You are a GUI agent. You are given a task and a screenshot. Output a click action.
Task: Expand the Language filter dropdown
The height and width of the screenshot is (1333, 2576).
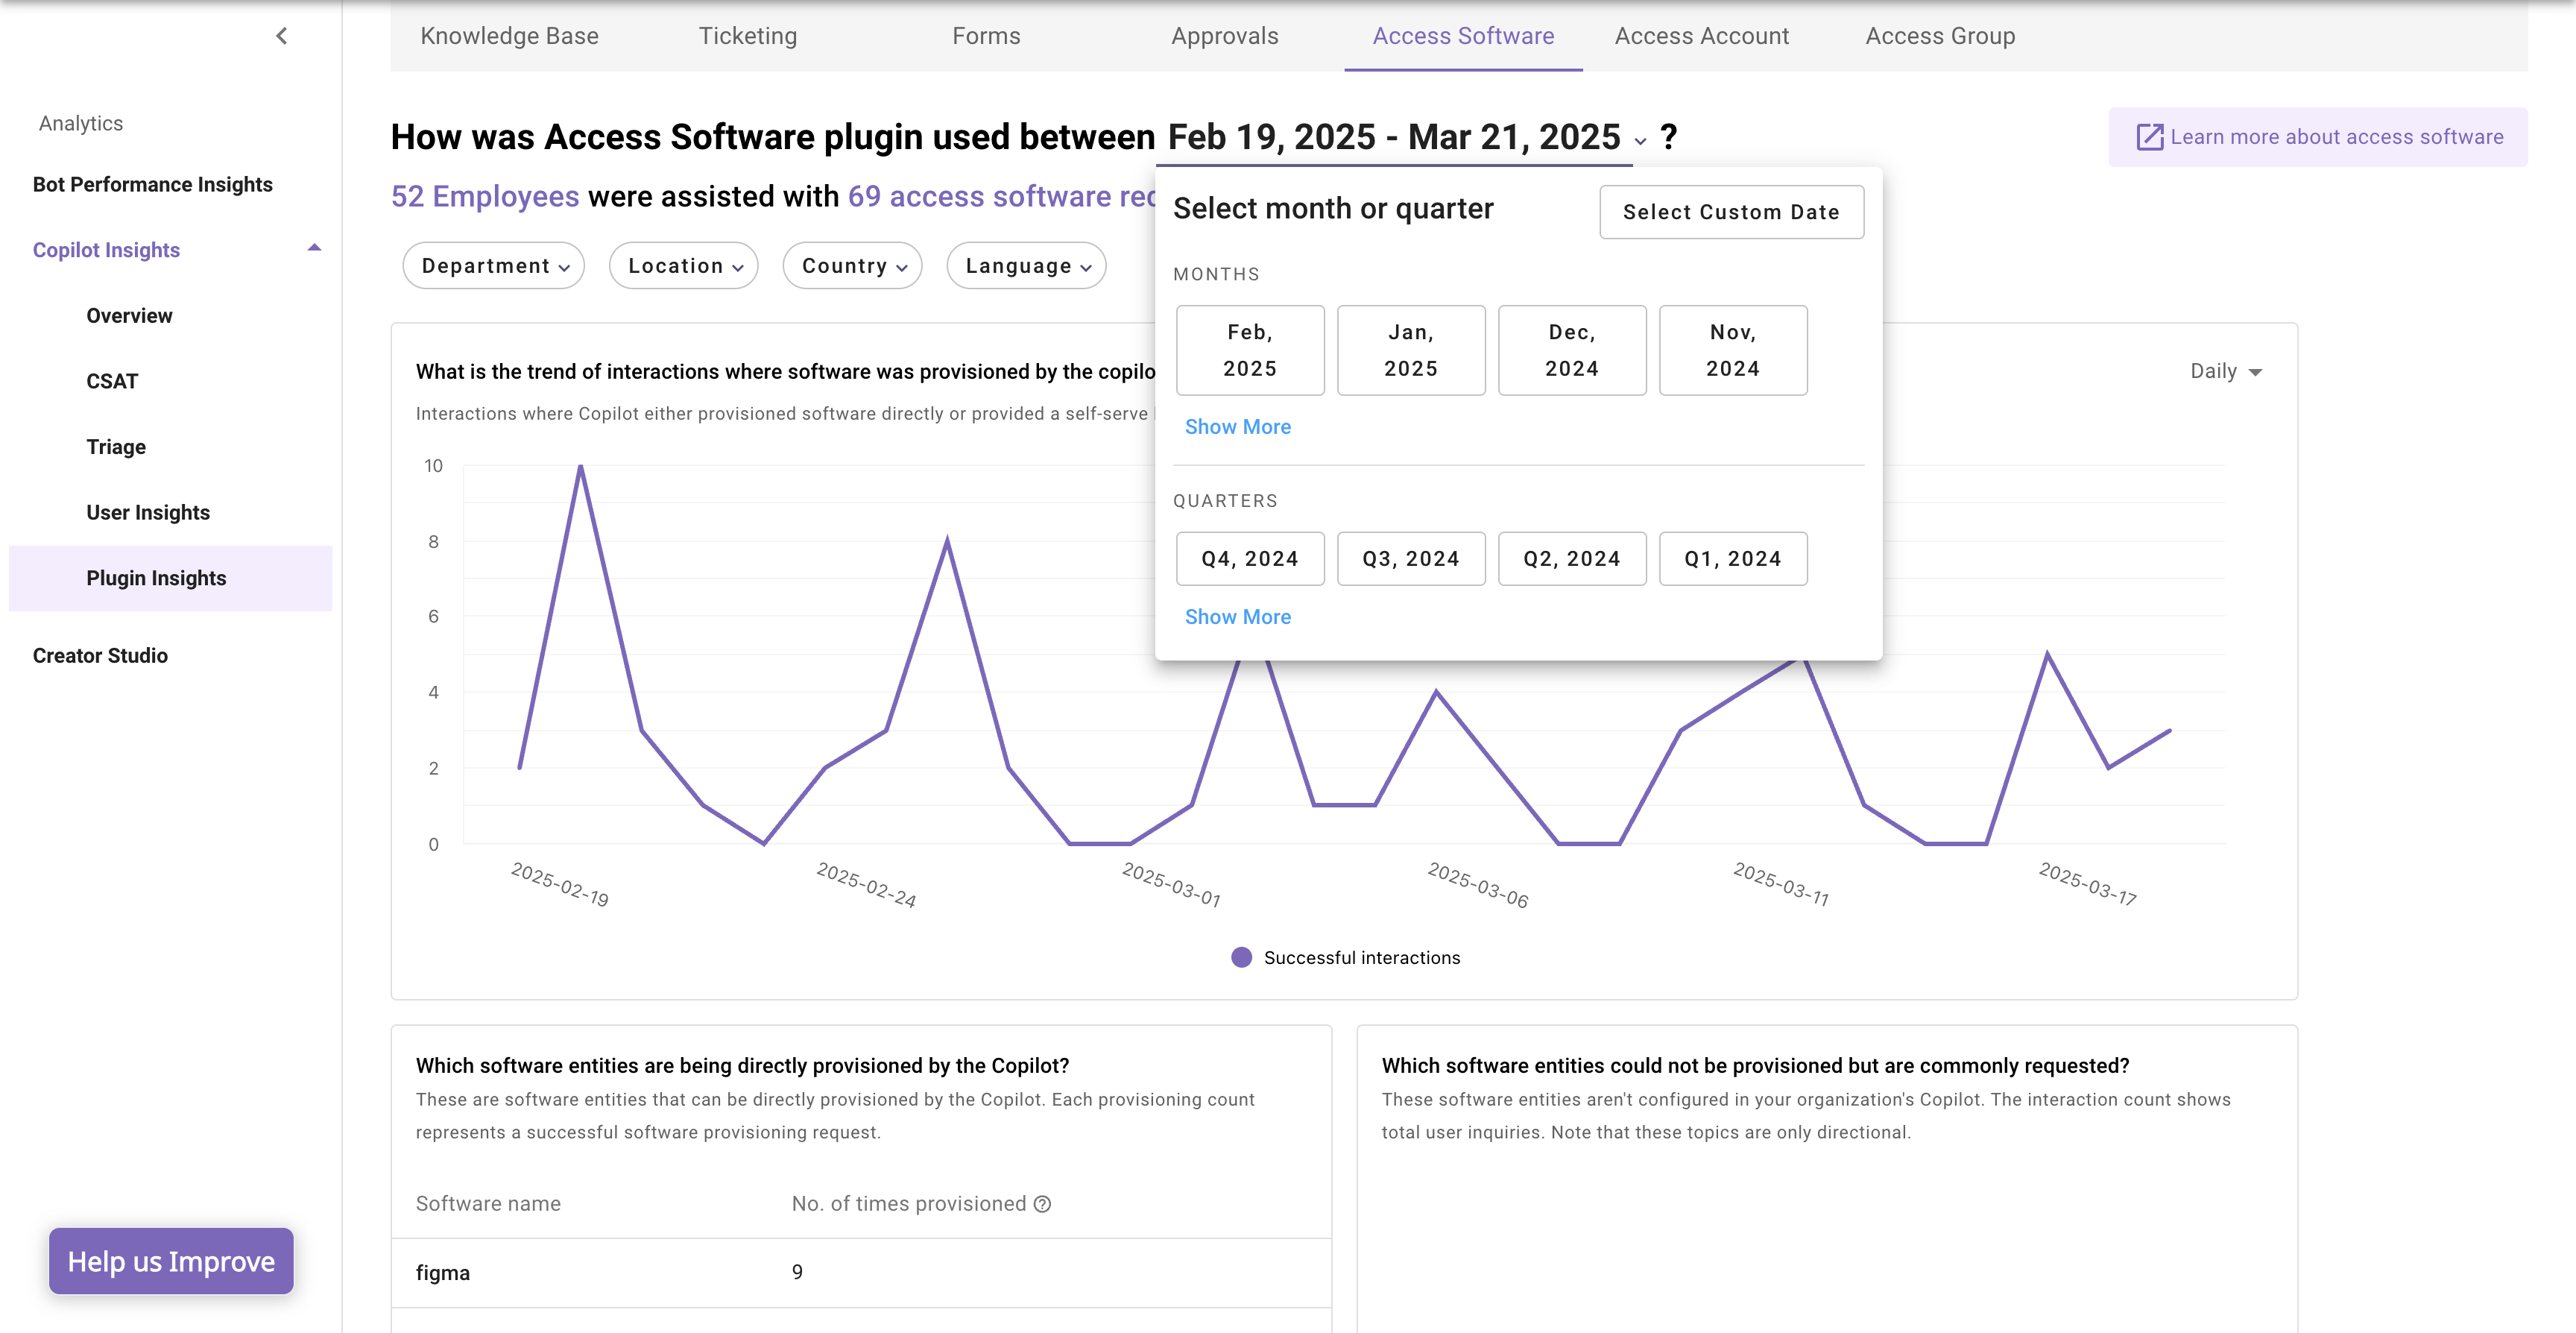[1026, 266]
